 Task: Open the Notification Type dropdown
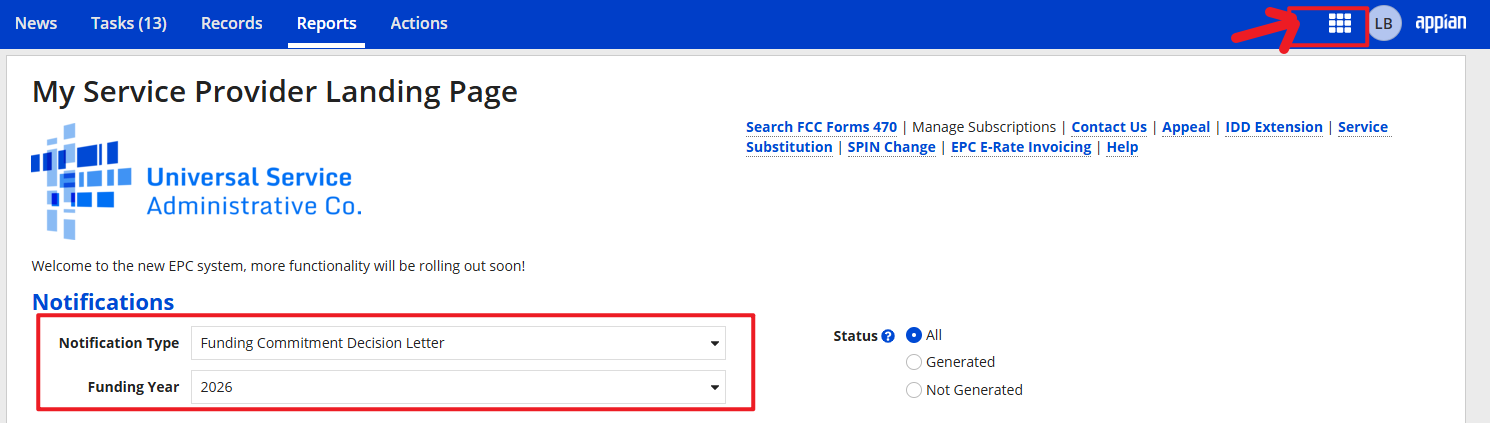(458, 343)
